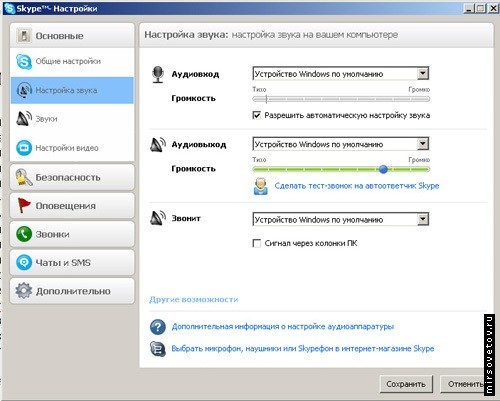Click the chat bubble icon beside Чаты и SMS
The width and height of the screenshot is (500, 401).
[x=24, y=262]
